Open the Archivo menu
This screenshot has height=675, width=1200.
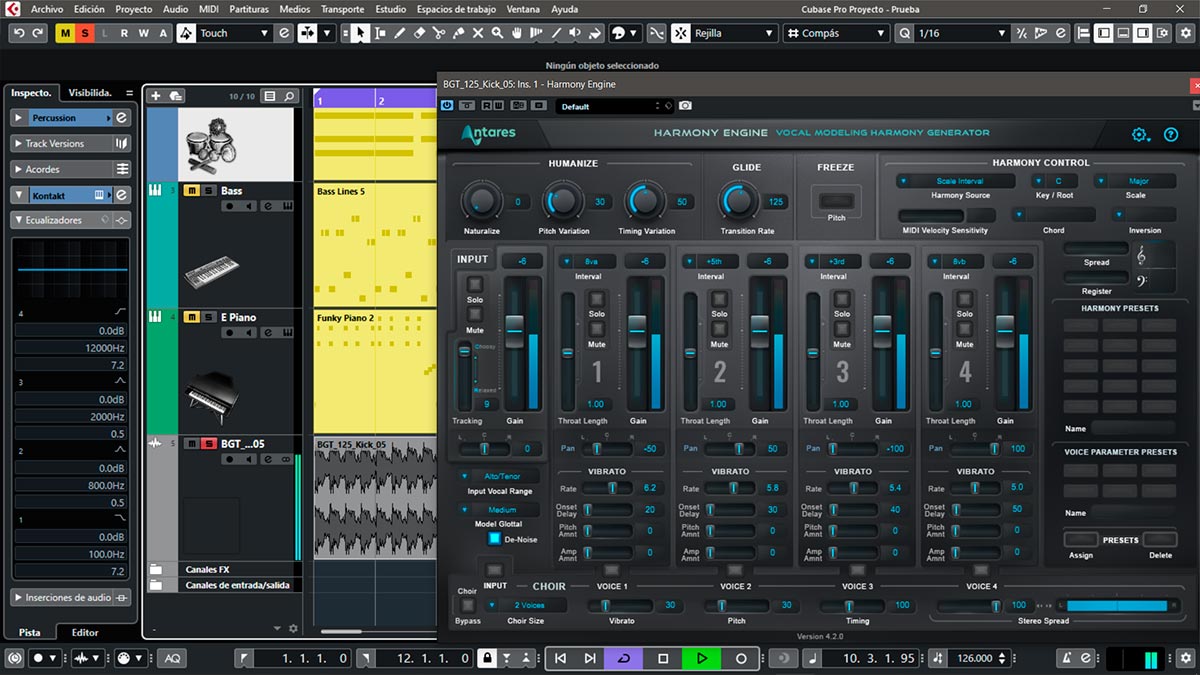point(47,9)
